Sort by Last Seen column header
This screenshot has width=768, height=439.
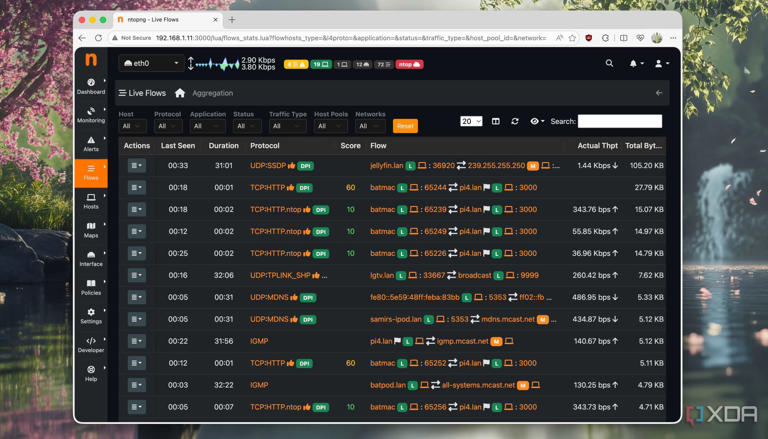pos(178,146)
